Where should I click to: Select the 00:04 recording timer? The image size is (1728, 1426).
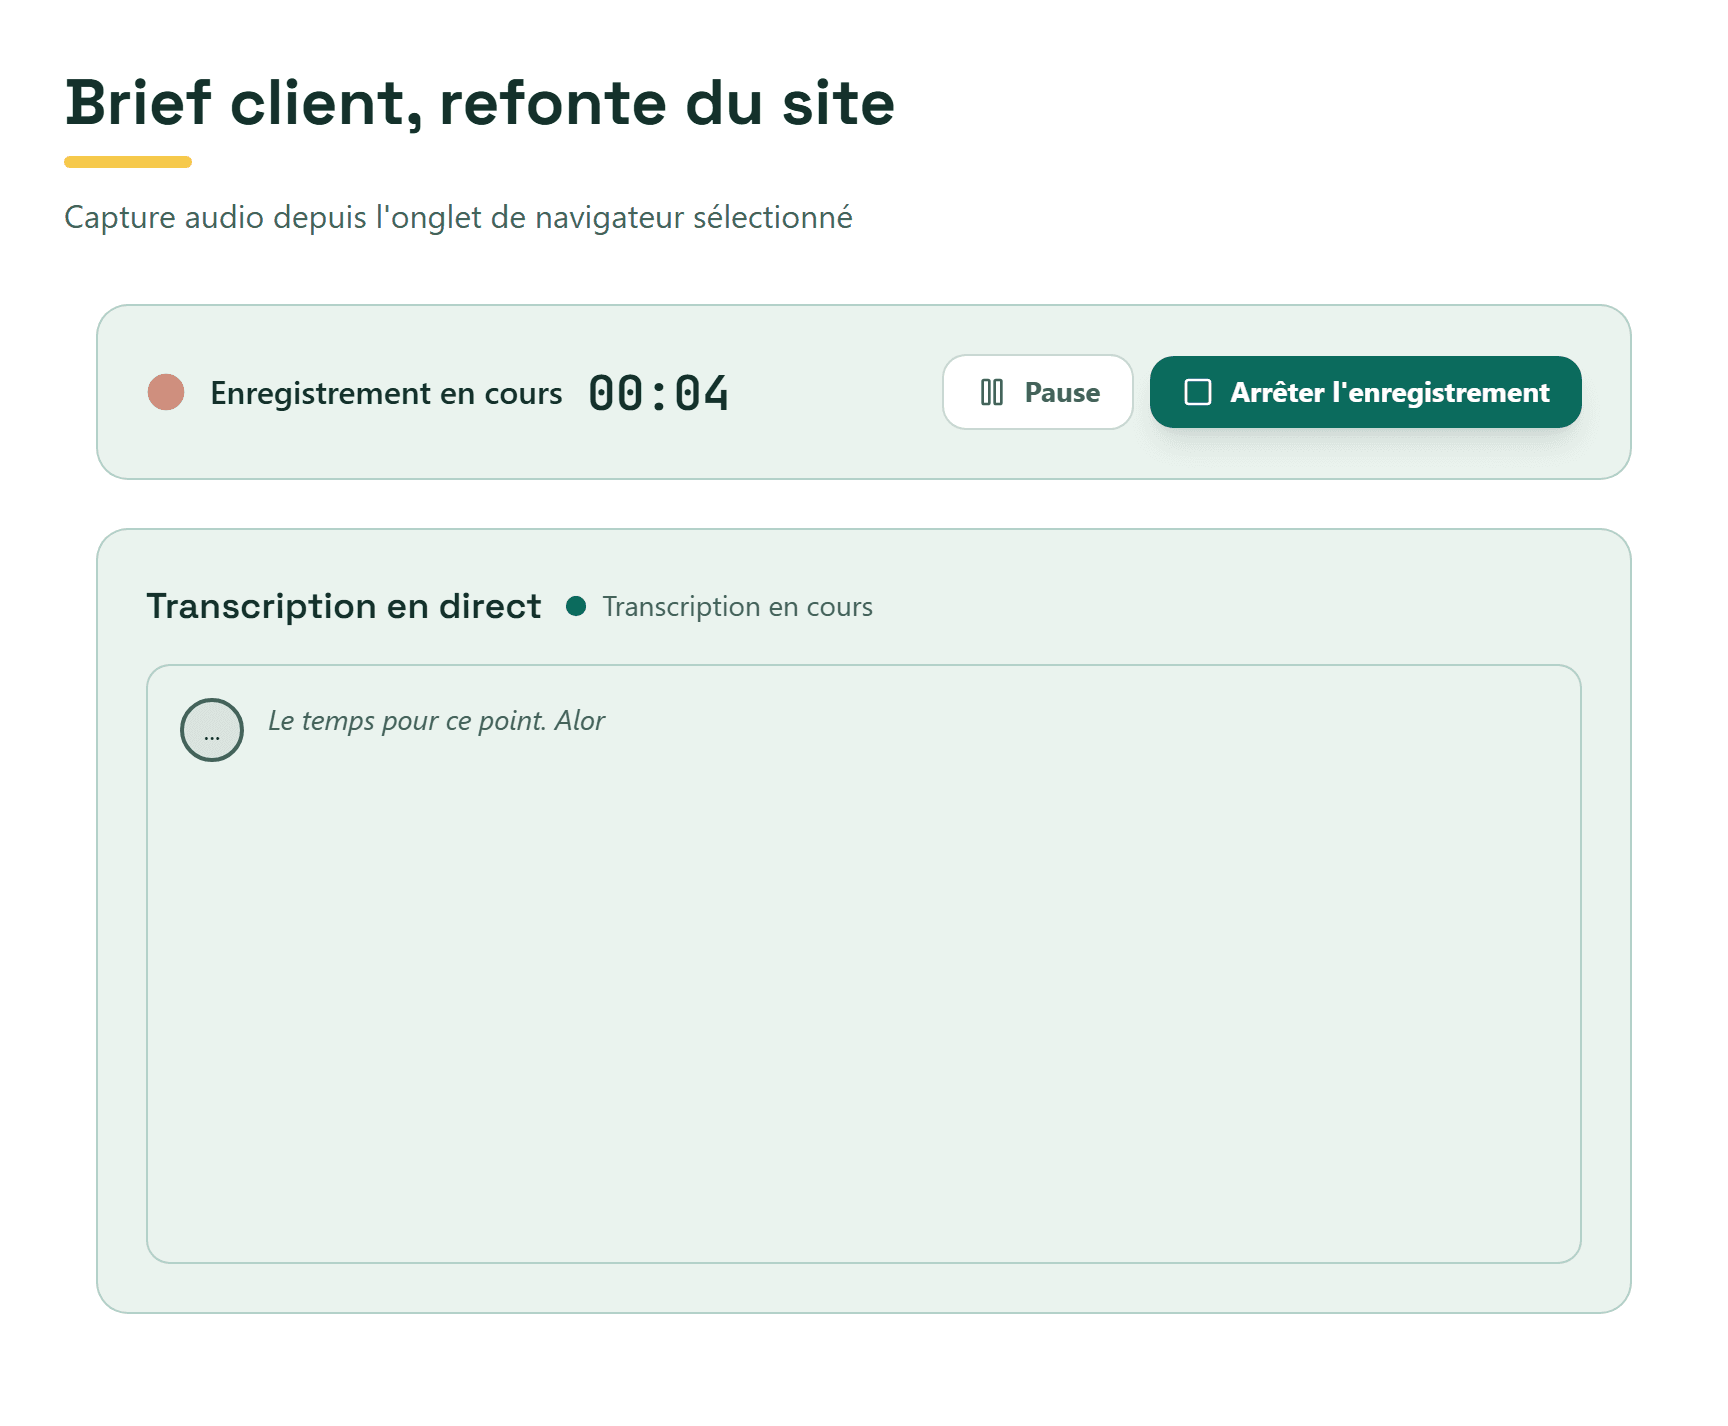(x=658, y=392)
